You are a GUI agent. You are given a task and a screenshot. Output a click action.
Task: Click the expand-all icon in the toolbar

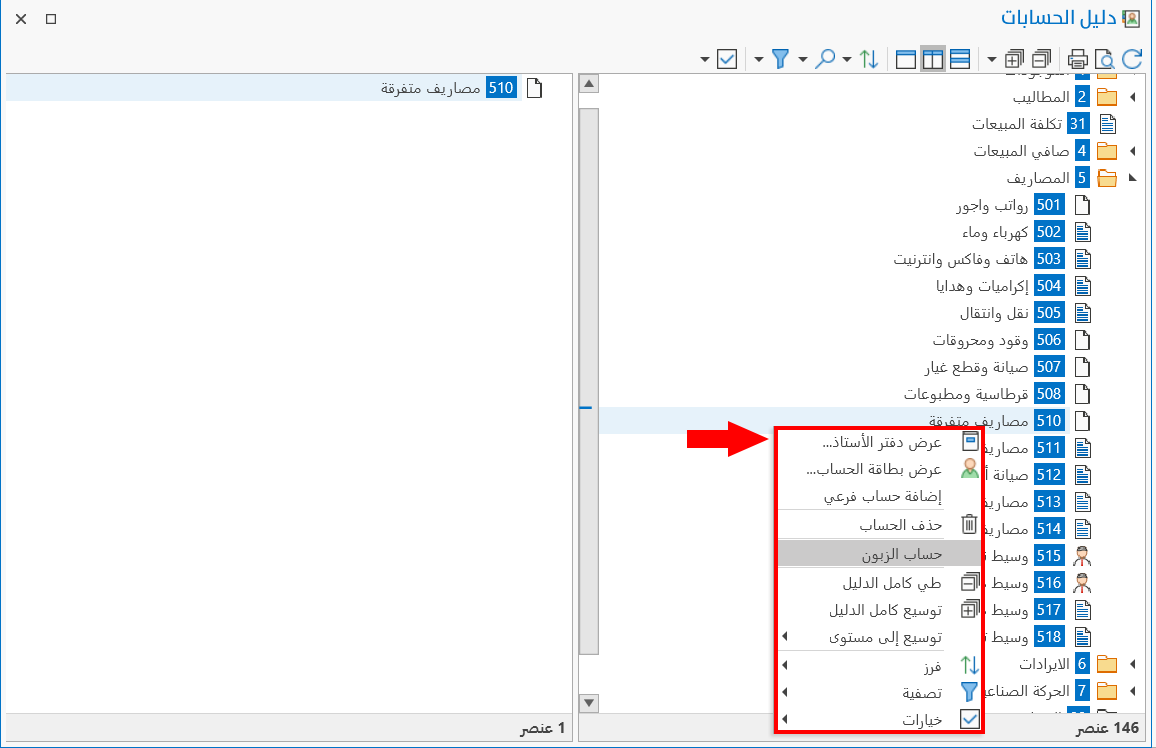(1012, 59)
